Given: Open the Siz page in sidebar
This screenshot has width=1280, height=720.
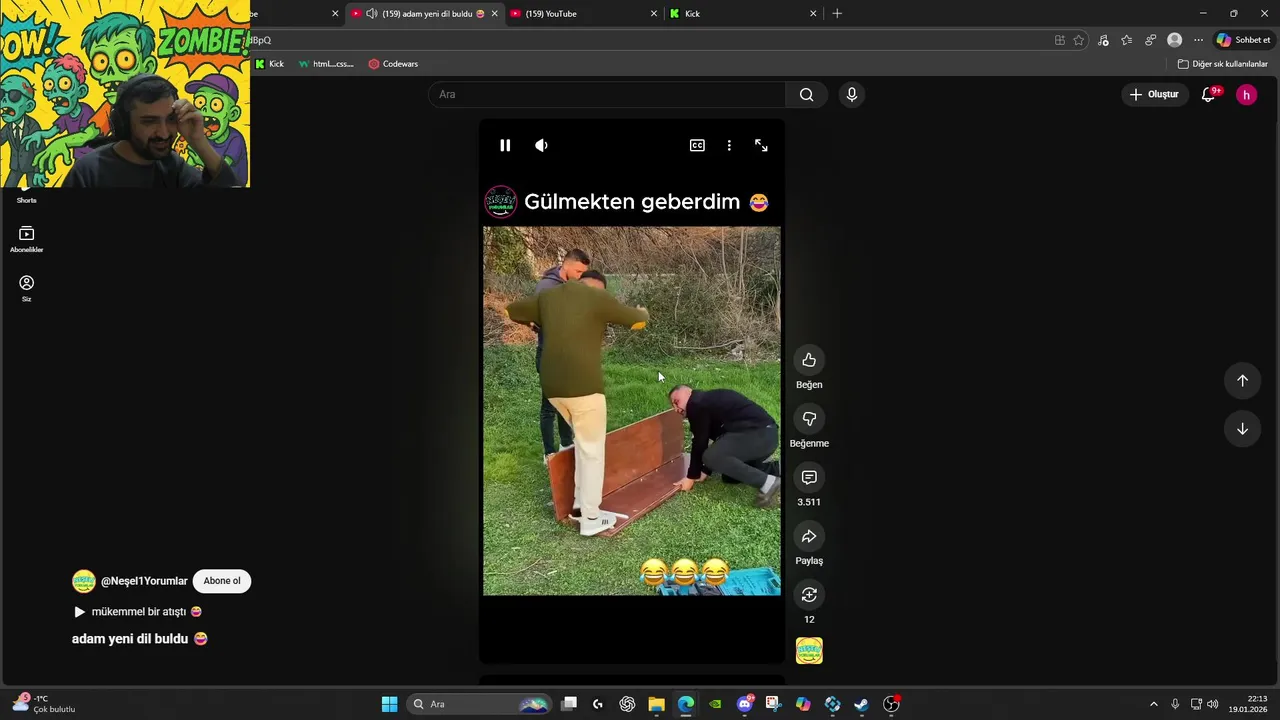Looking at the screenshot, I should click(27, 288).
